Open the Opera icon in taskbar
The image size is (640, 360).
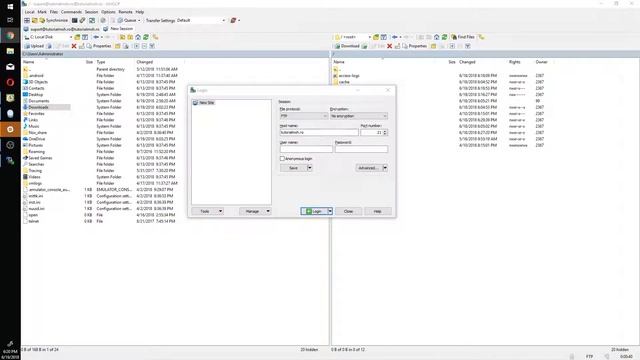tap(10, 82)
